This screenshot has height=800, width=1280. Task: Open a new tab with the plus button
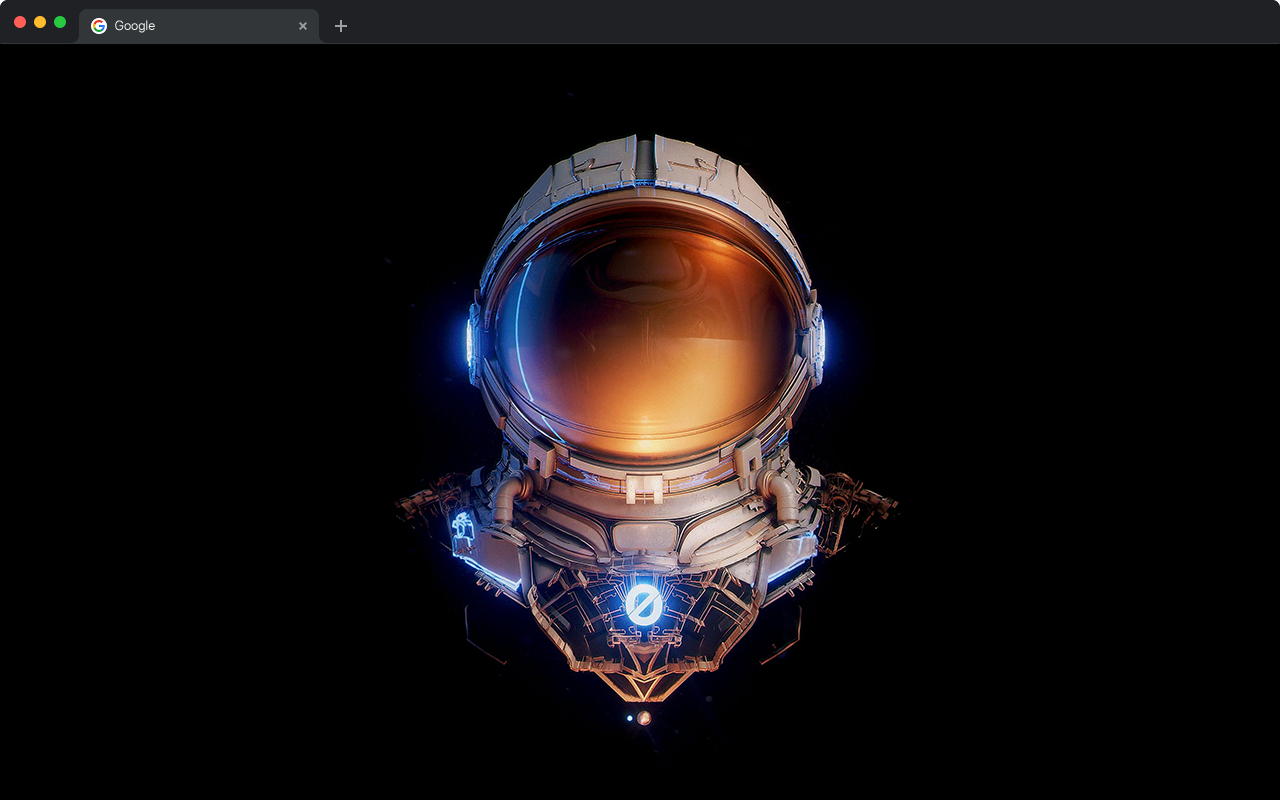coord(341,26)
